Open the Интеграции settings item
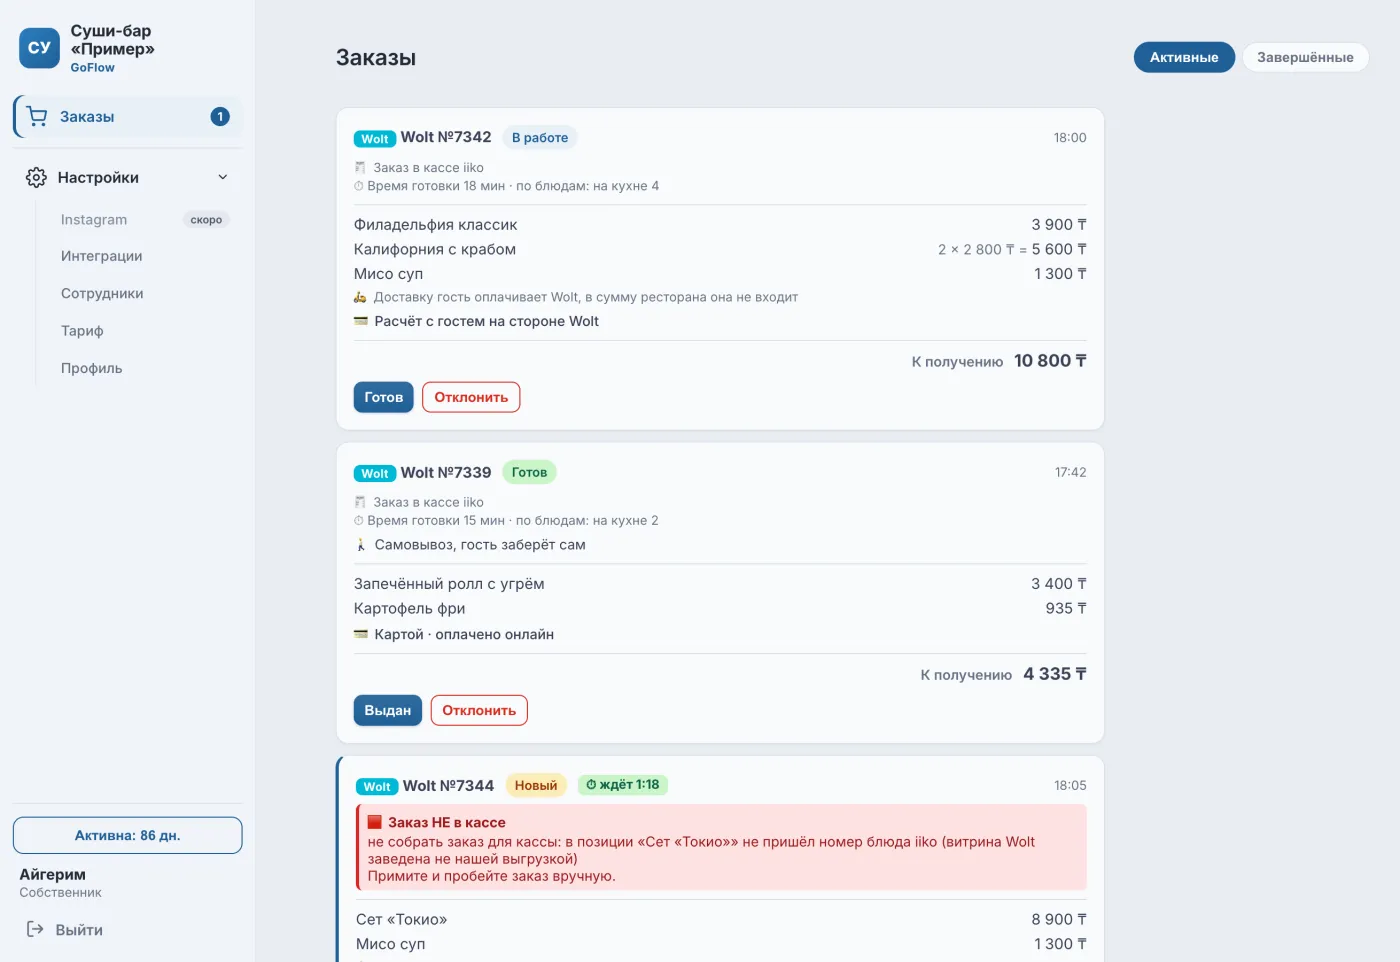The image size is (1400, 962). (x=145, y=256)
